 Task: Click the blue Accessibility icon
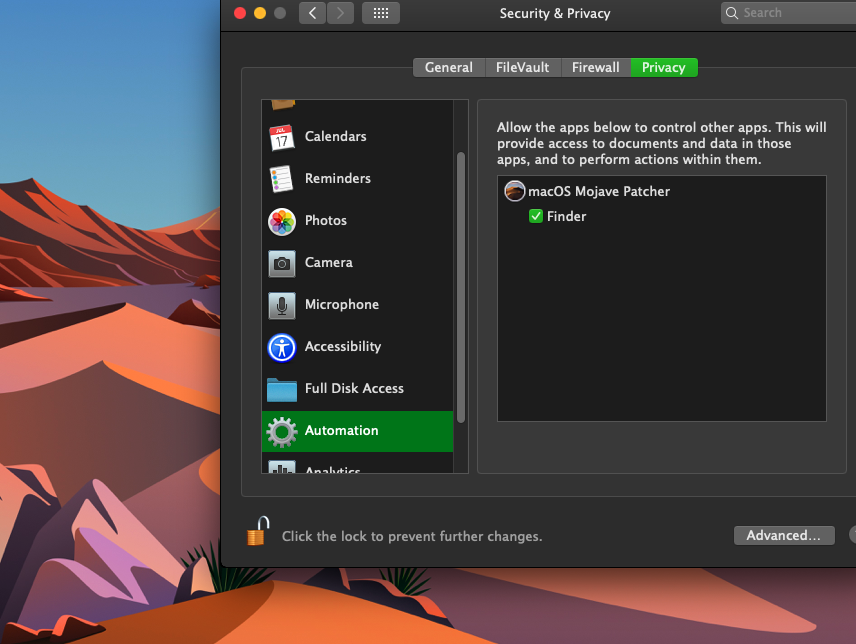click(x=282, y=348)
